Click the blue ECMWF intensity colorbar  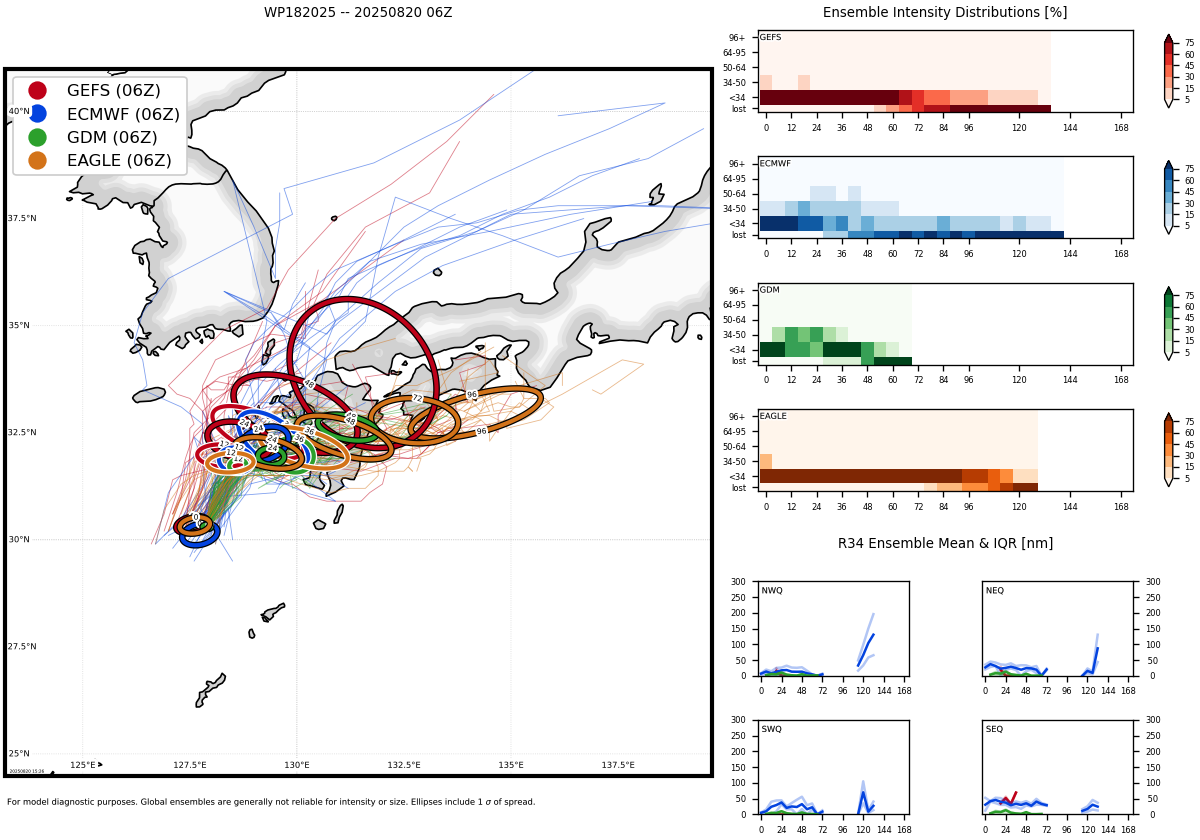(1168, 197)
